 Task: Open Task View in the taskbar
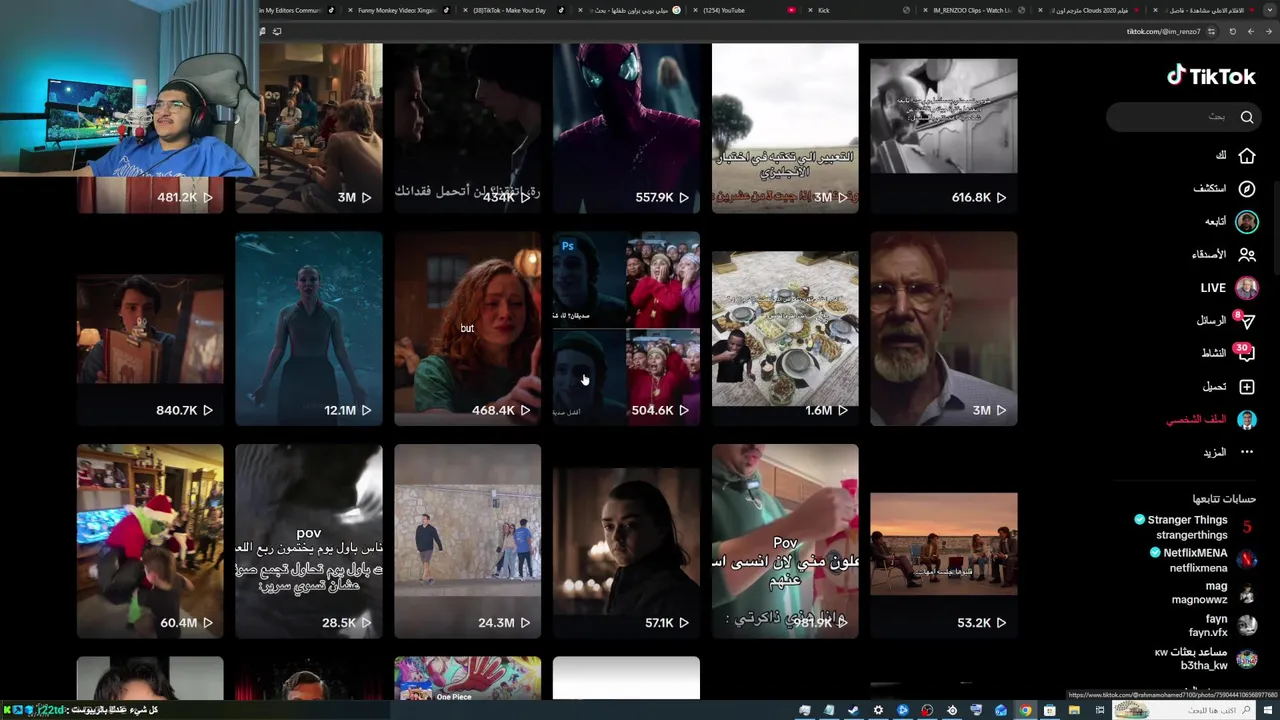(x=1100, y=710)
